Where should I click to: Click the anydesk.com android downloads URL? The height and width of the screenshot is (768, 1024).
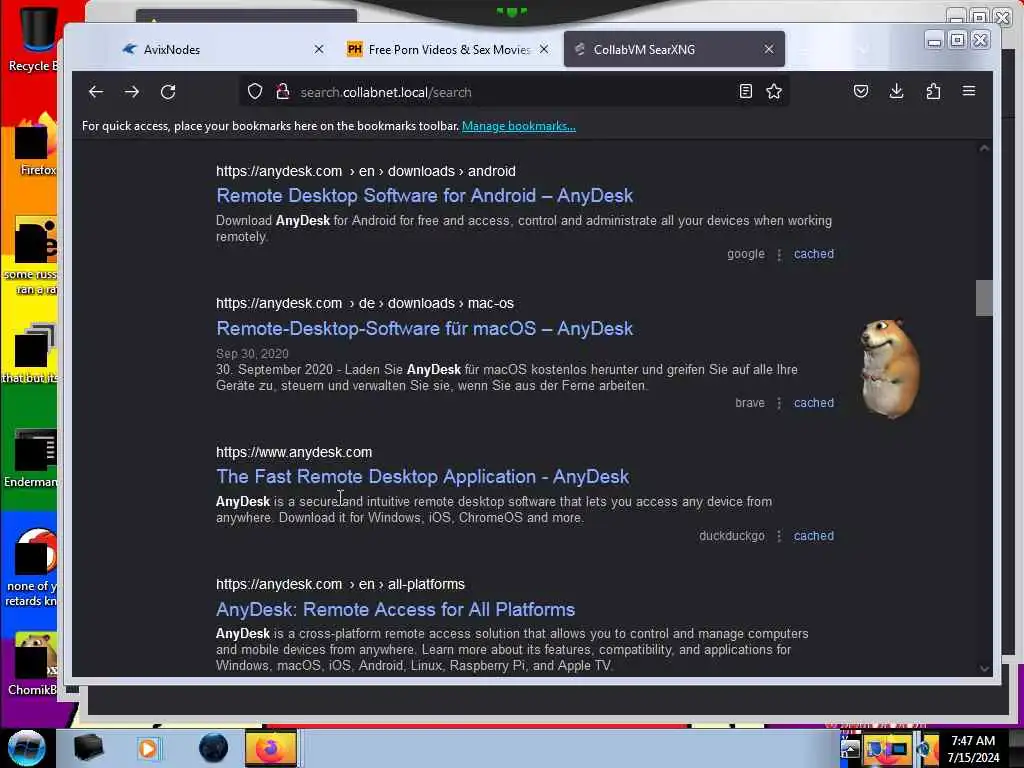pos(366,171)
